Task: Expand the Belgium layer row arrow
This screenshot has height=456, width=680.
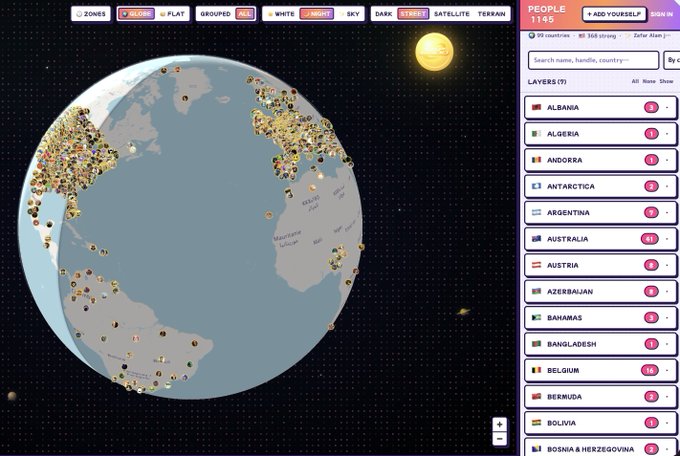Action: click(667, 370)
